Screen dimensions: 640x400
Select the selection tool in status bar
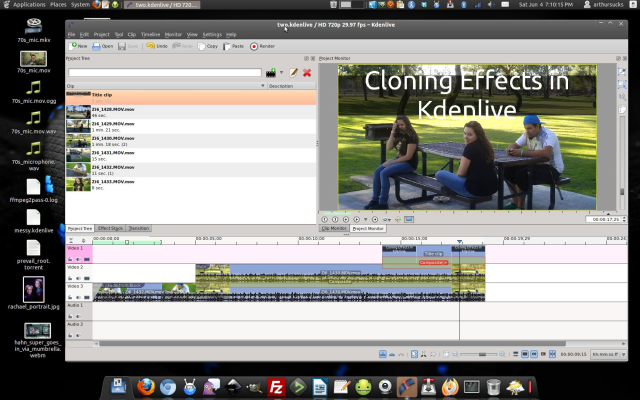[x=414, y=354]
